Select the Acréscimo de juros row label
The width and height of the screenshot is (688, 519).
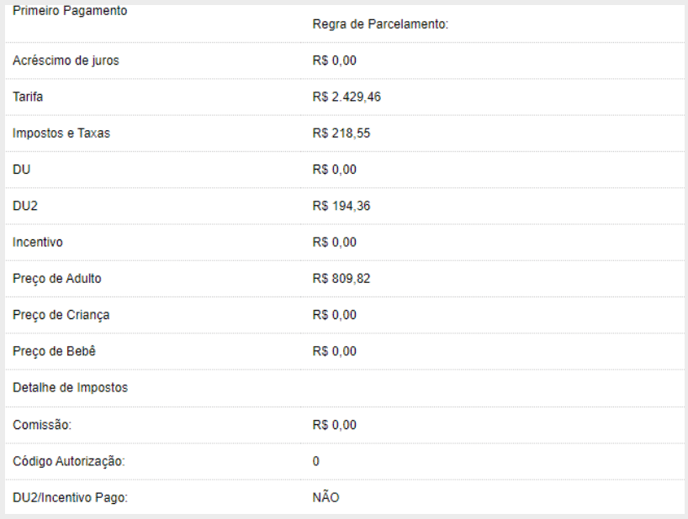pyautogui.click(x=66, y=61)
